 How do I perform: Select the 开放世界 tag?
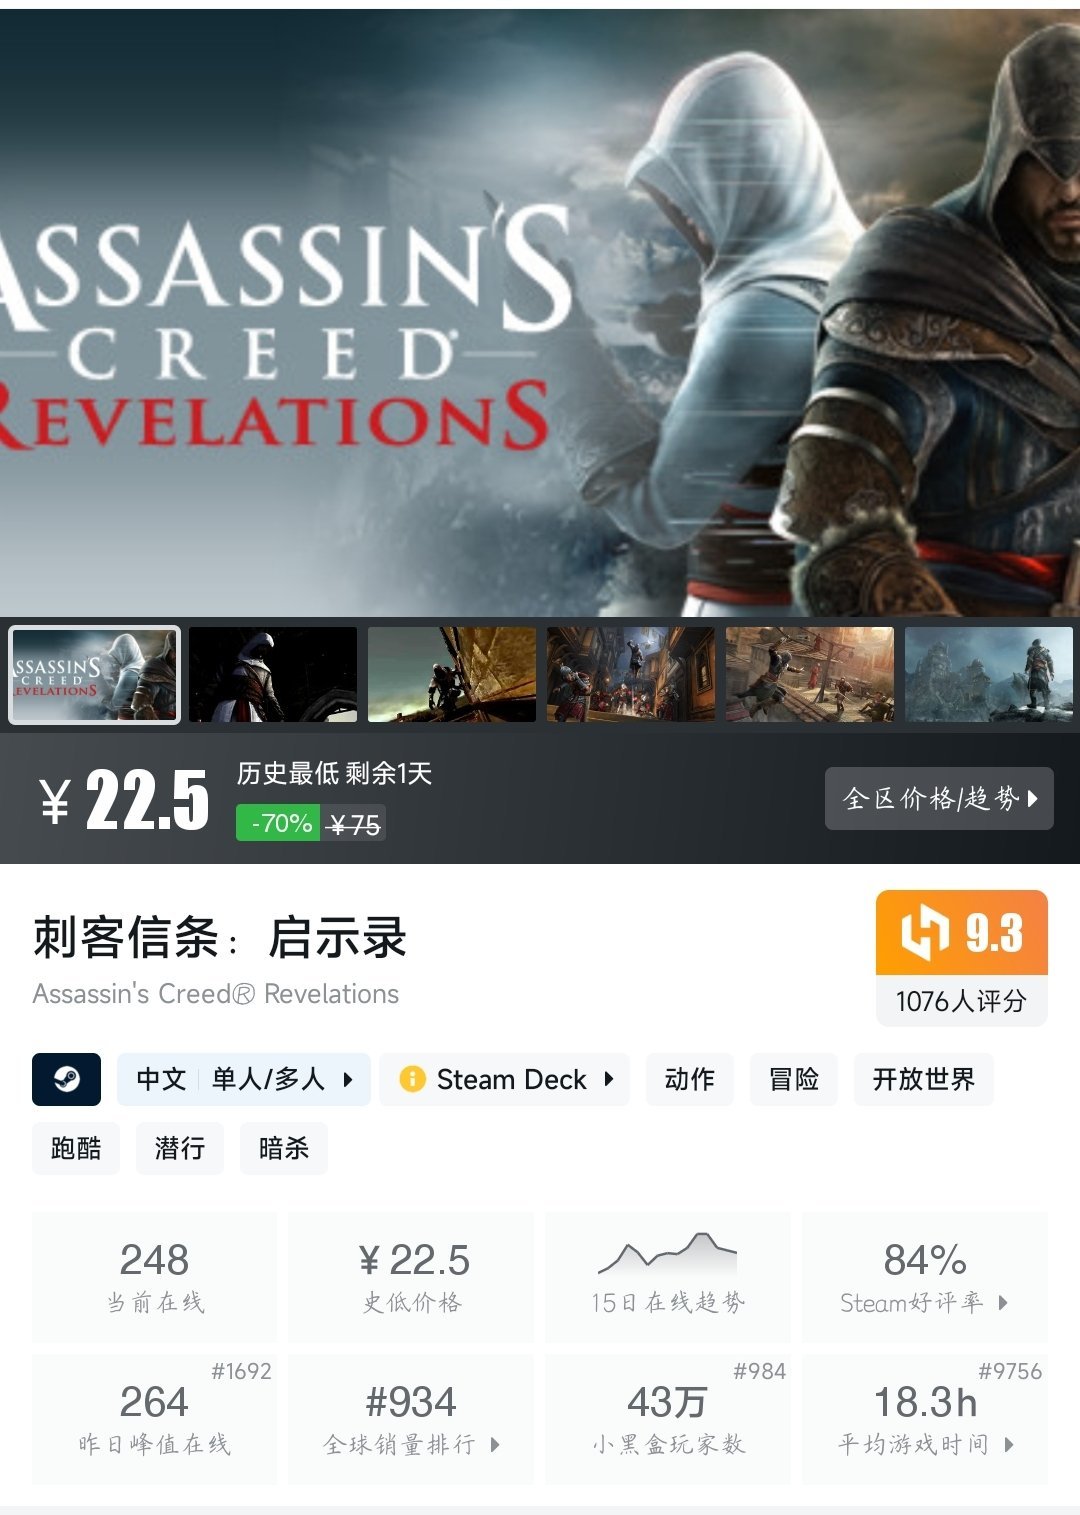tap(924, 1079)
